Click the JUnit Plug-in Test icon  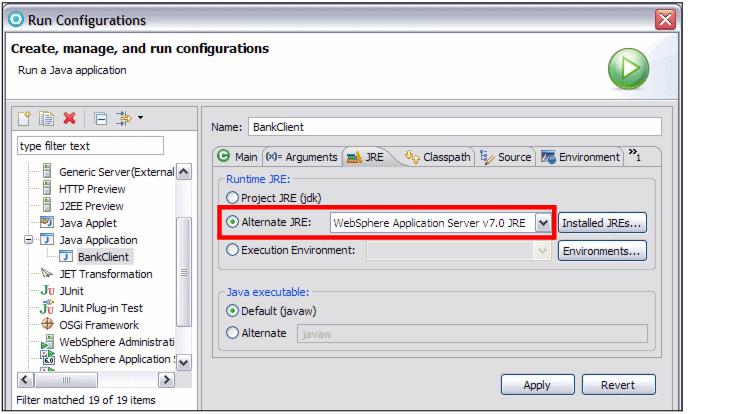click(47, 307)
